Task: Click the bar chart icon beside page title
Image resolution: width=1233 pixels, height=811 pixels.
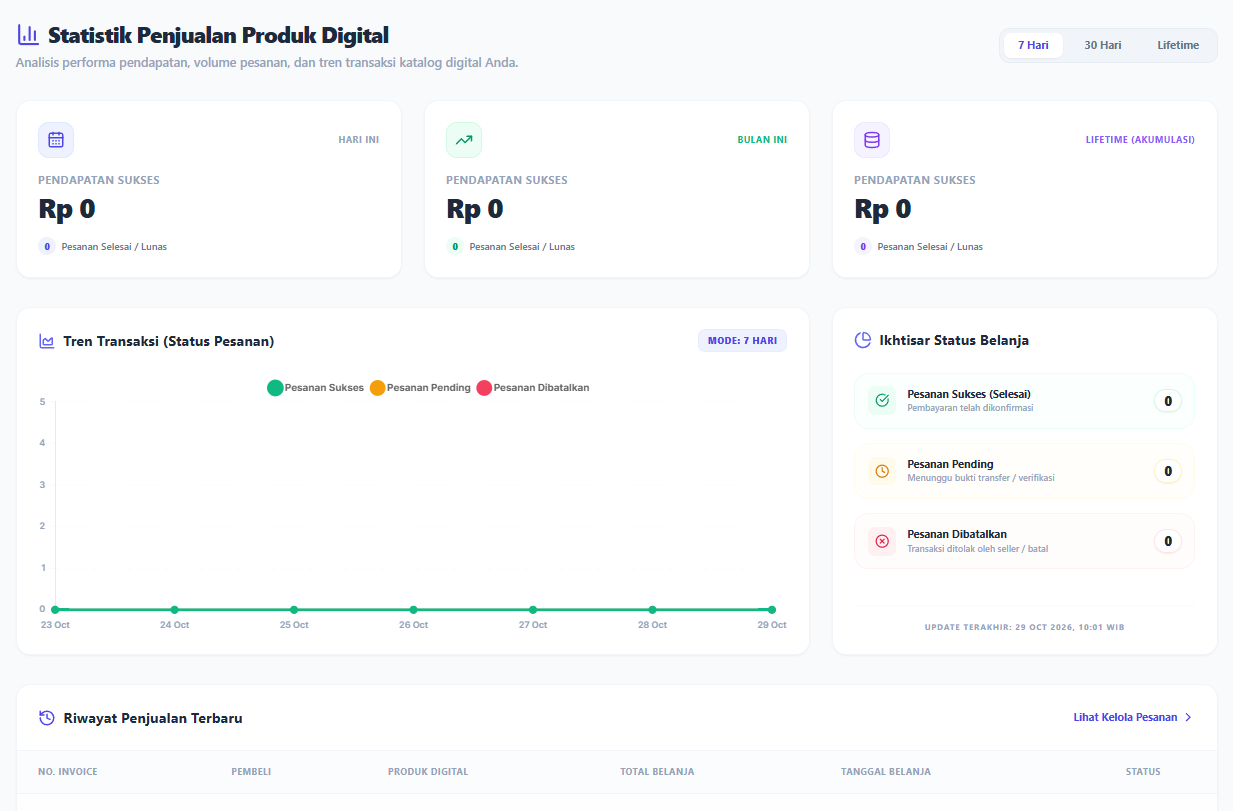Action: click(x=28, y=35)
